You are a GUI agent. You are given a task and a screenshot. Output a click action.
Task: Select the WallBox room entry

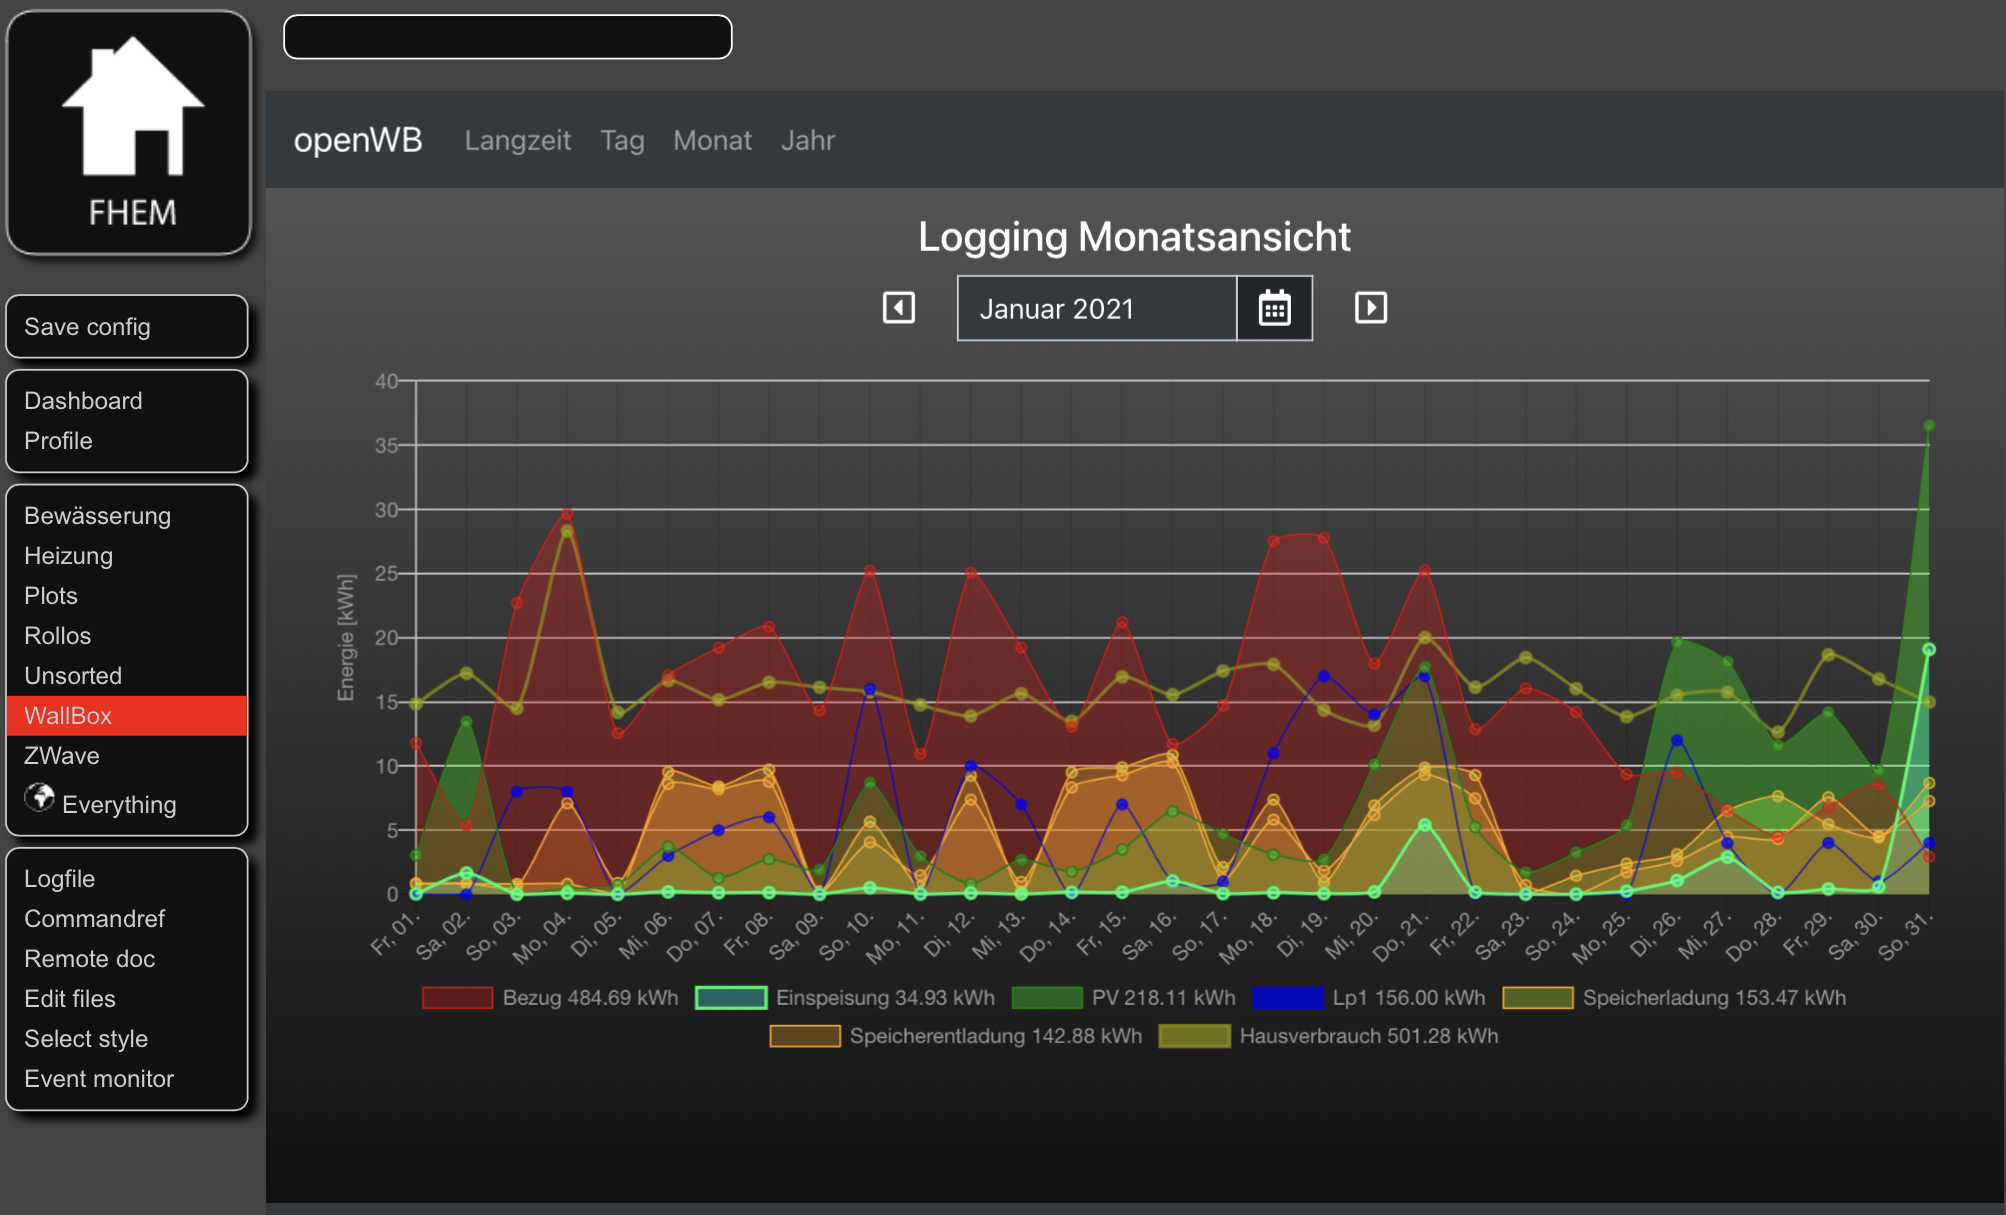(68, 716)
